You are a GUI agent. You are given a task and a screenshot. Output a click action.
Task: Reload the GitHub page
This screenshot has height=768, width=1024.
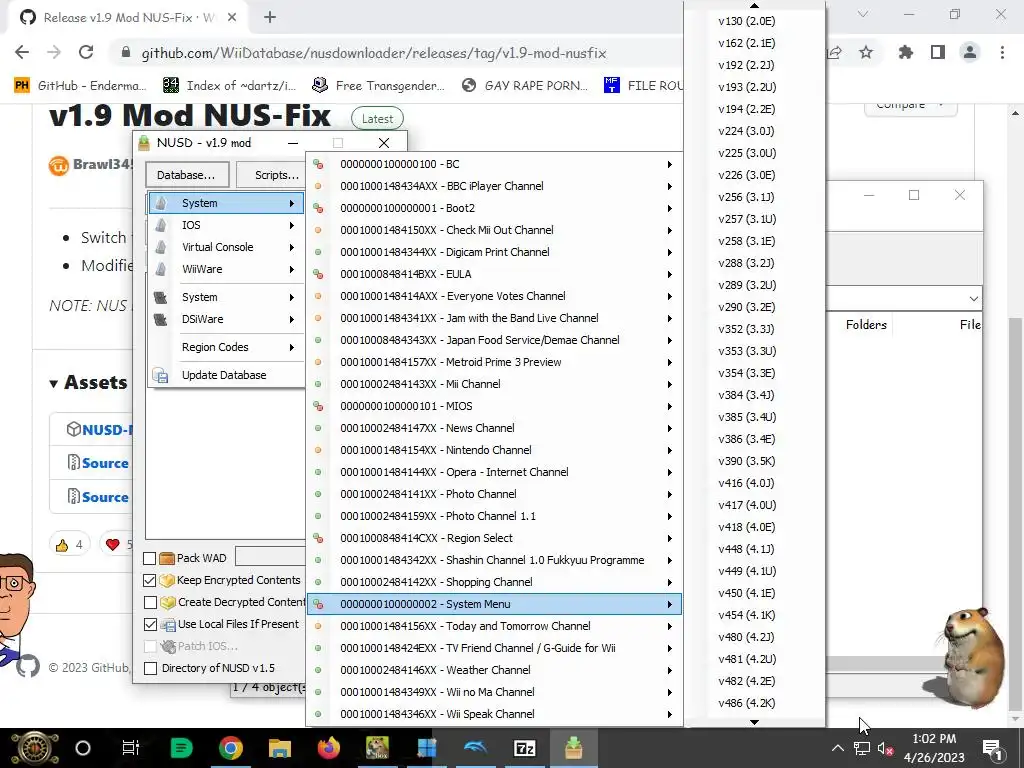pyautogui.click(x=86, y=52)
